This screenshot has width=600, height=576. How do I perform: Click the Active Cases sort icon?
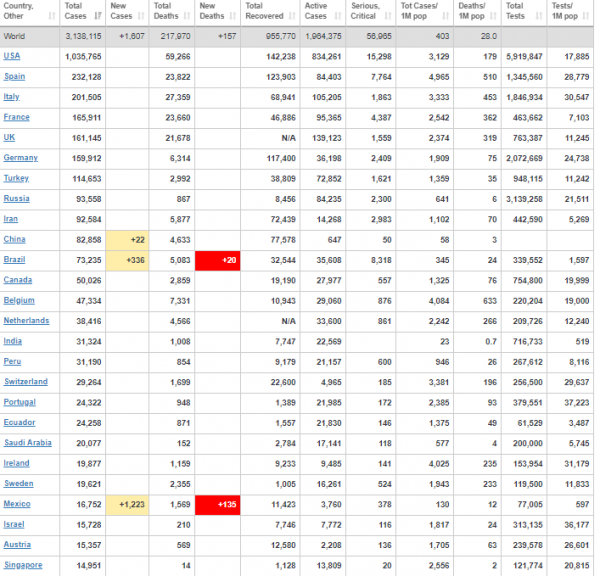(338, 16)
